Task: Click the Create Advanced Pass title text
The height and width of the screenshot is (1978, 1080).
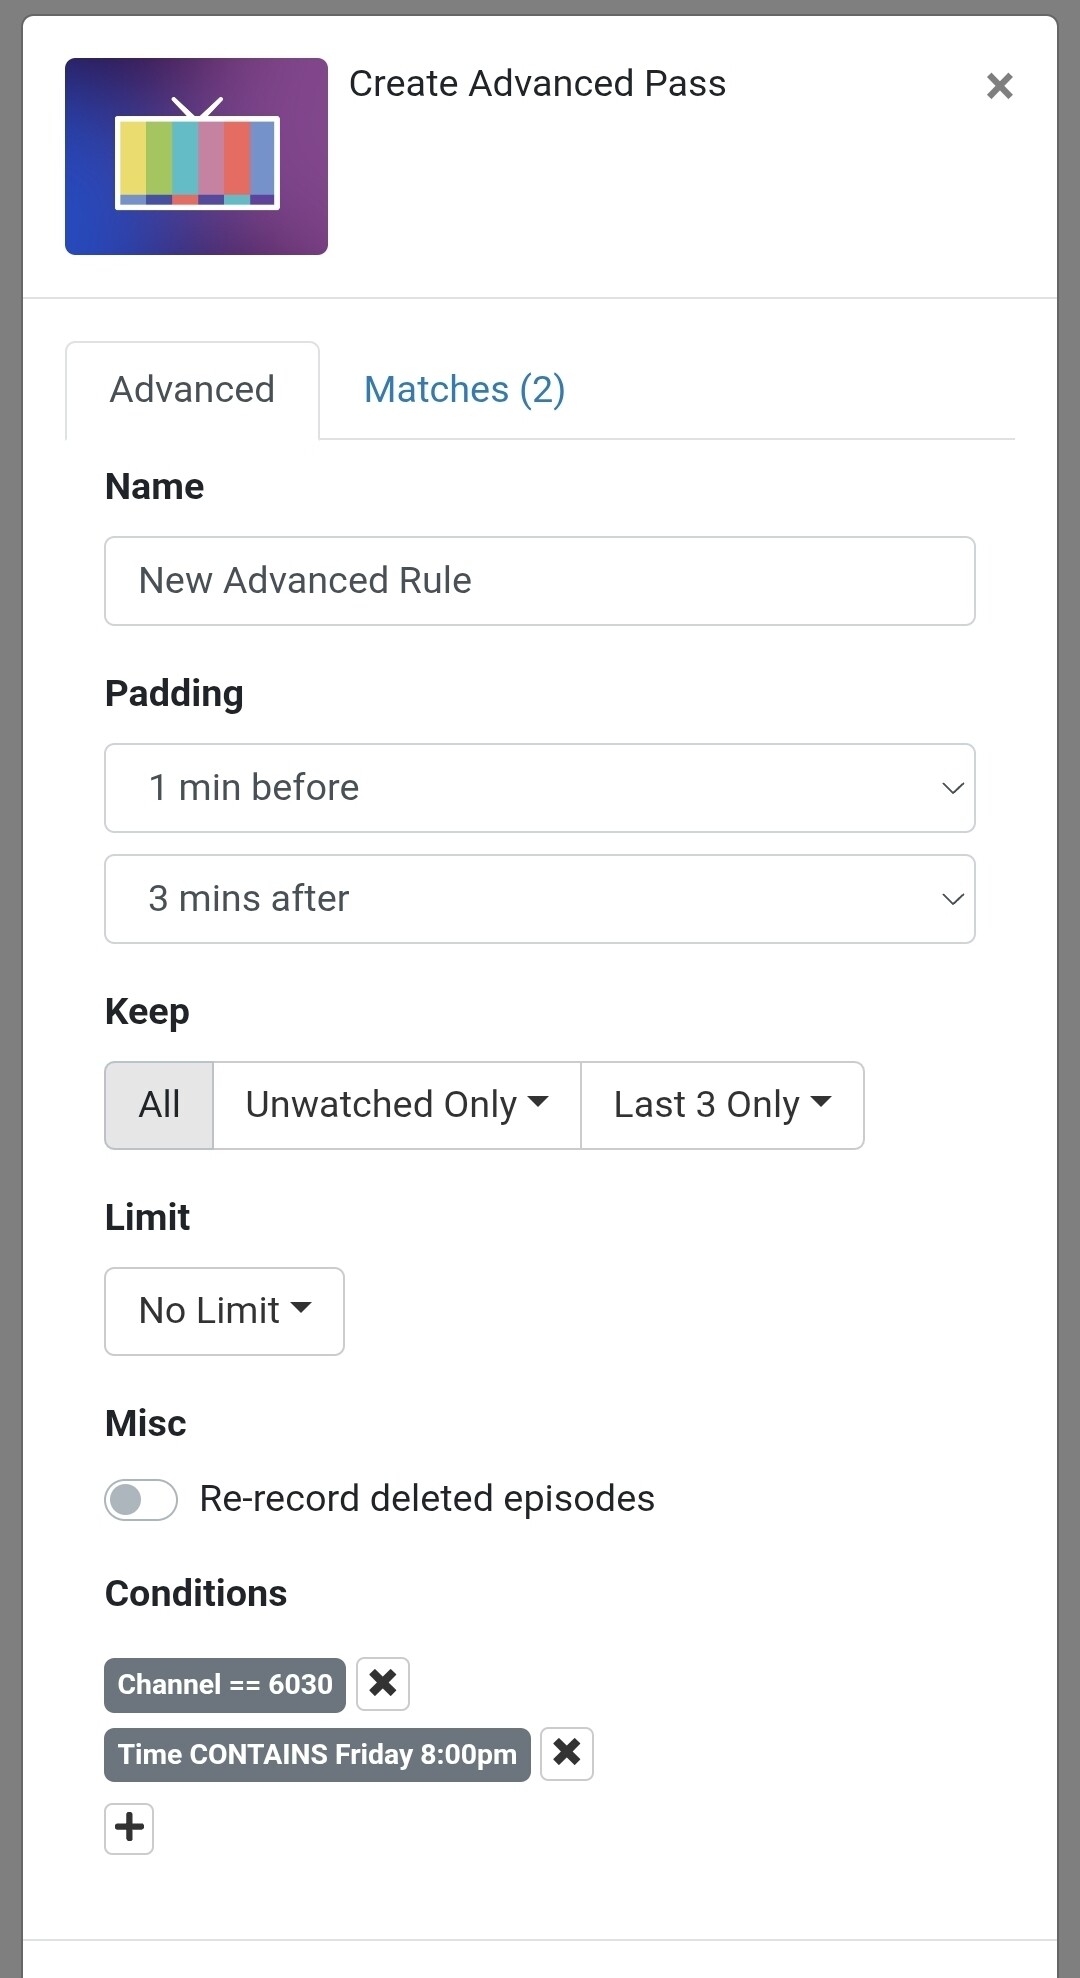Action: coord(537,84)
